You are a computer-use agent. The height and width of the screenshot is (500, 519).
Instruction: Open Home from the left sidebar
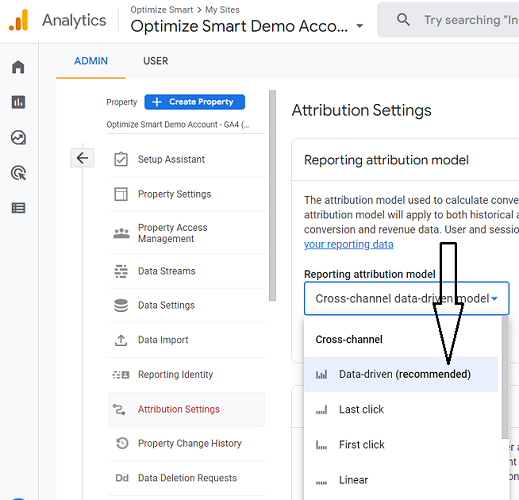tap(18, 67)
